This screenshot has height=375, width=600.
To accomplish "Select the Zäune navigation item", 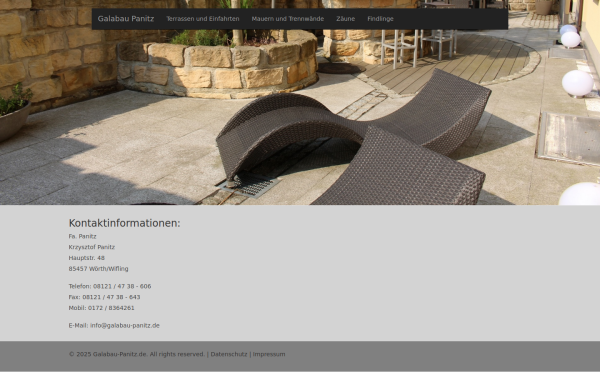I will 346,19.
